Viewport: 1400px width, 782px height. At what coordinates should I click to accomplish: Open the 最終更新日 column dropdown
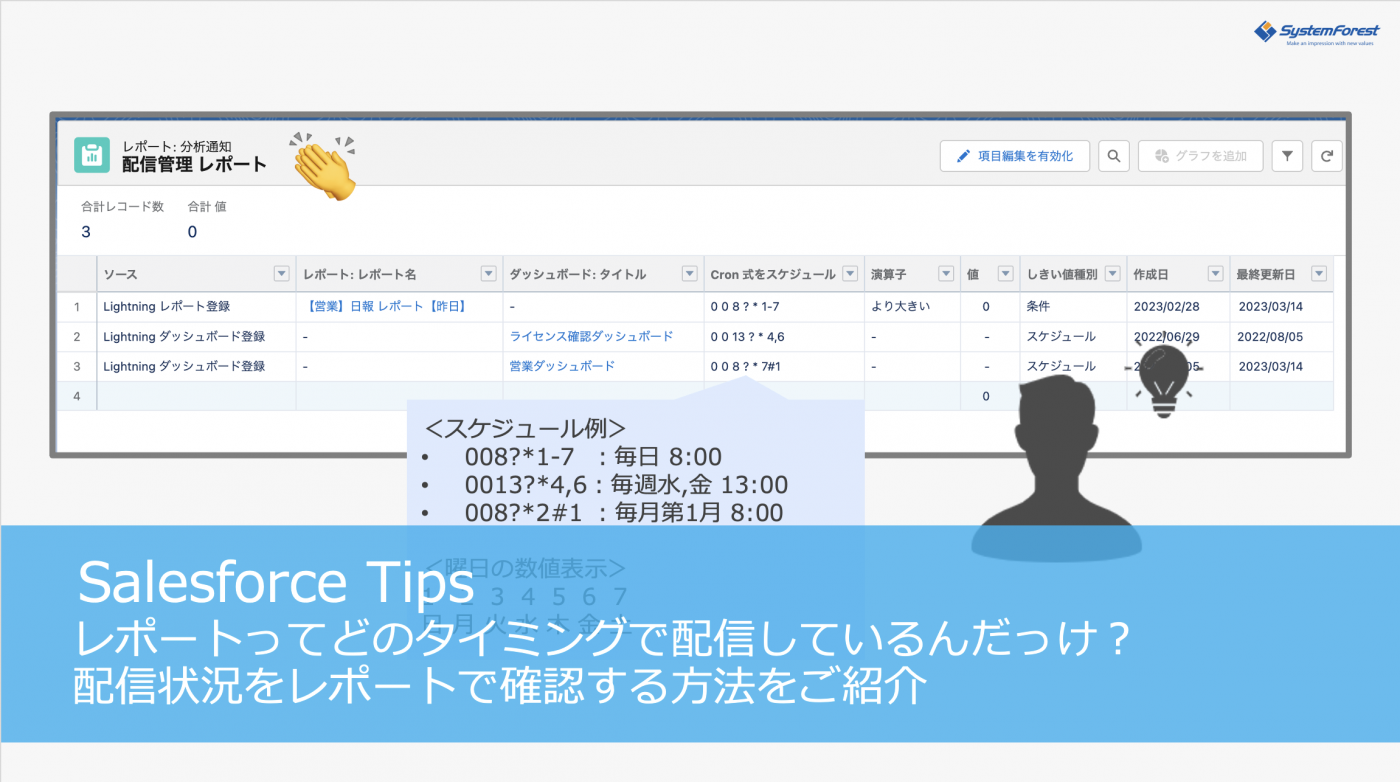tap(1319, 274)
